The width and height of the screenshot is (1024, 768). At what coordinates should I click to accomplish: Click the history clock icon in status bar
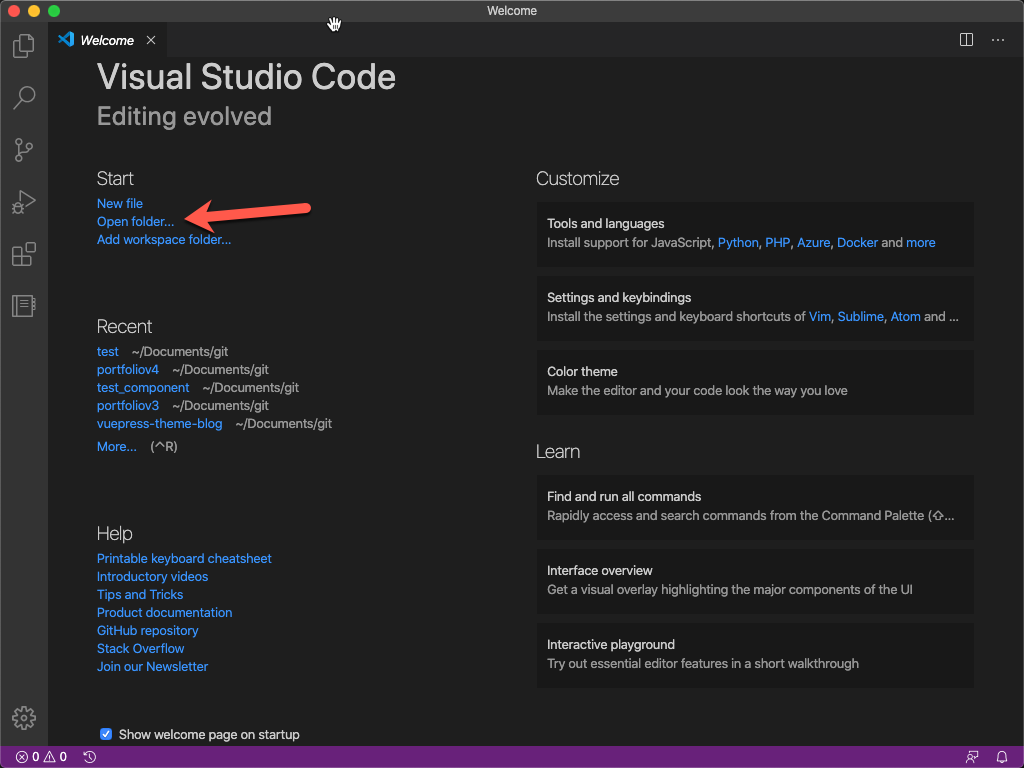(89, 757)
